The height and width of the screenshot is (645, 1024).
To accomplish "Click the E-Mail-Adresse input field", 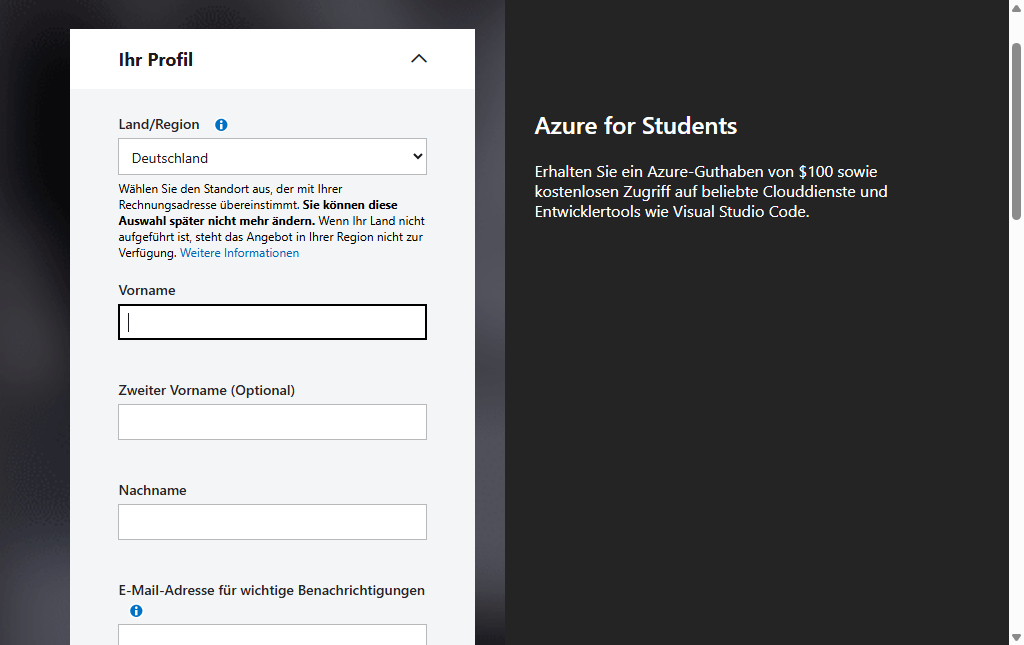I will coord(272,635).
